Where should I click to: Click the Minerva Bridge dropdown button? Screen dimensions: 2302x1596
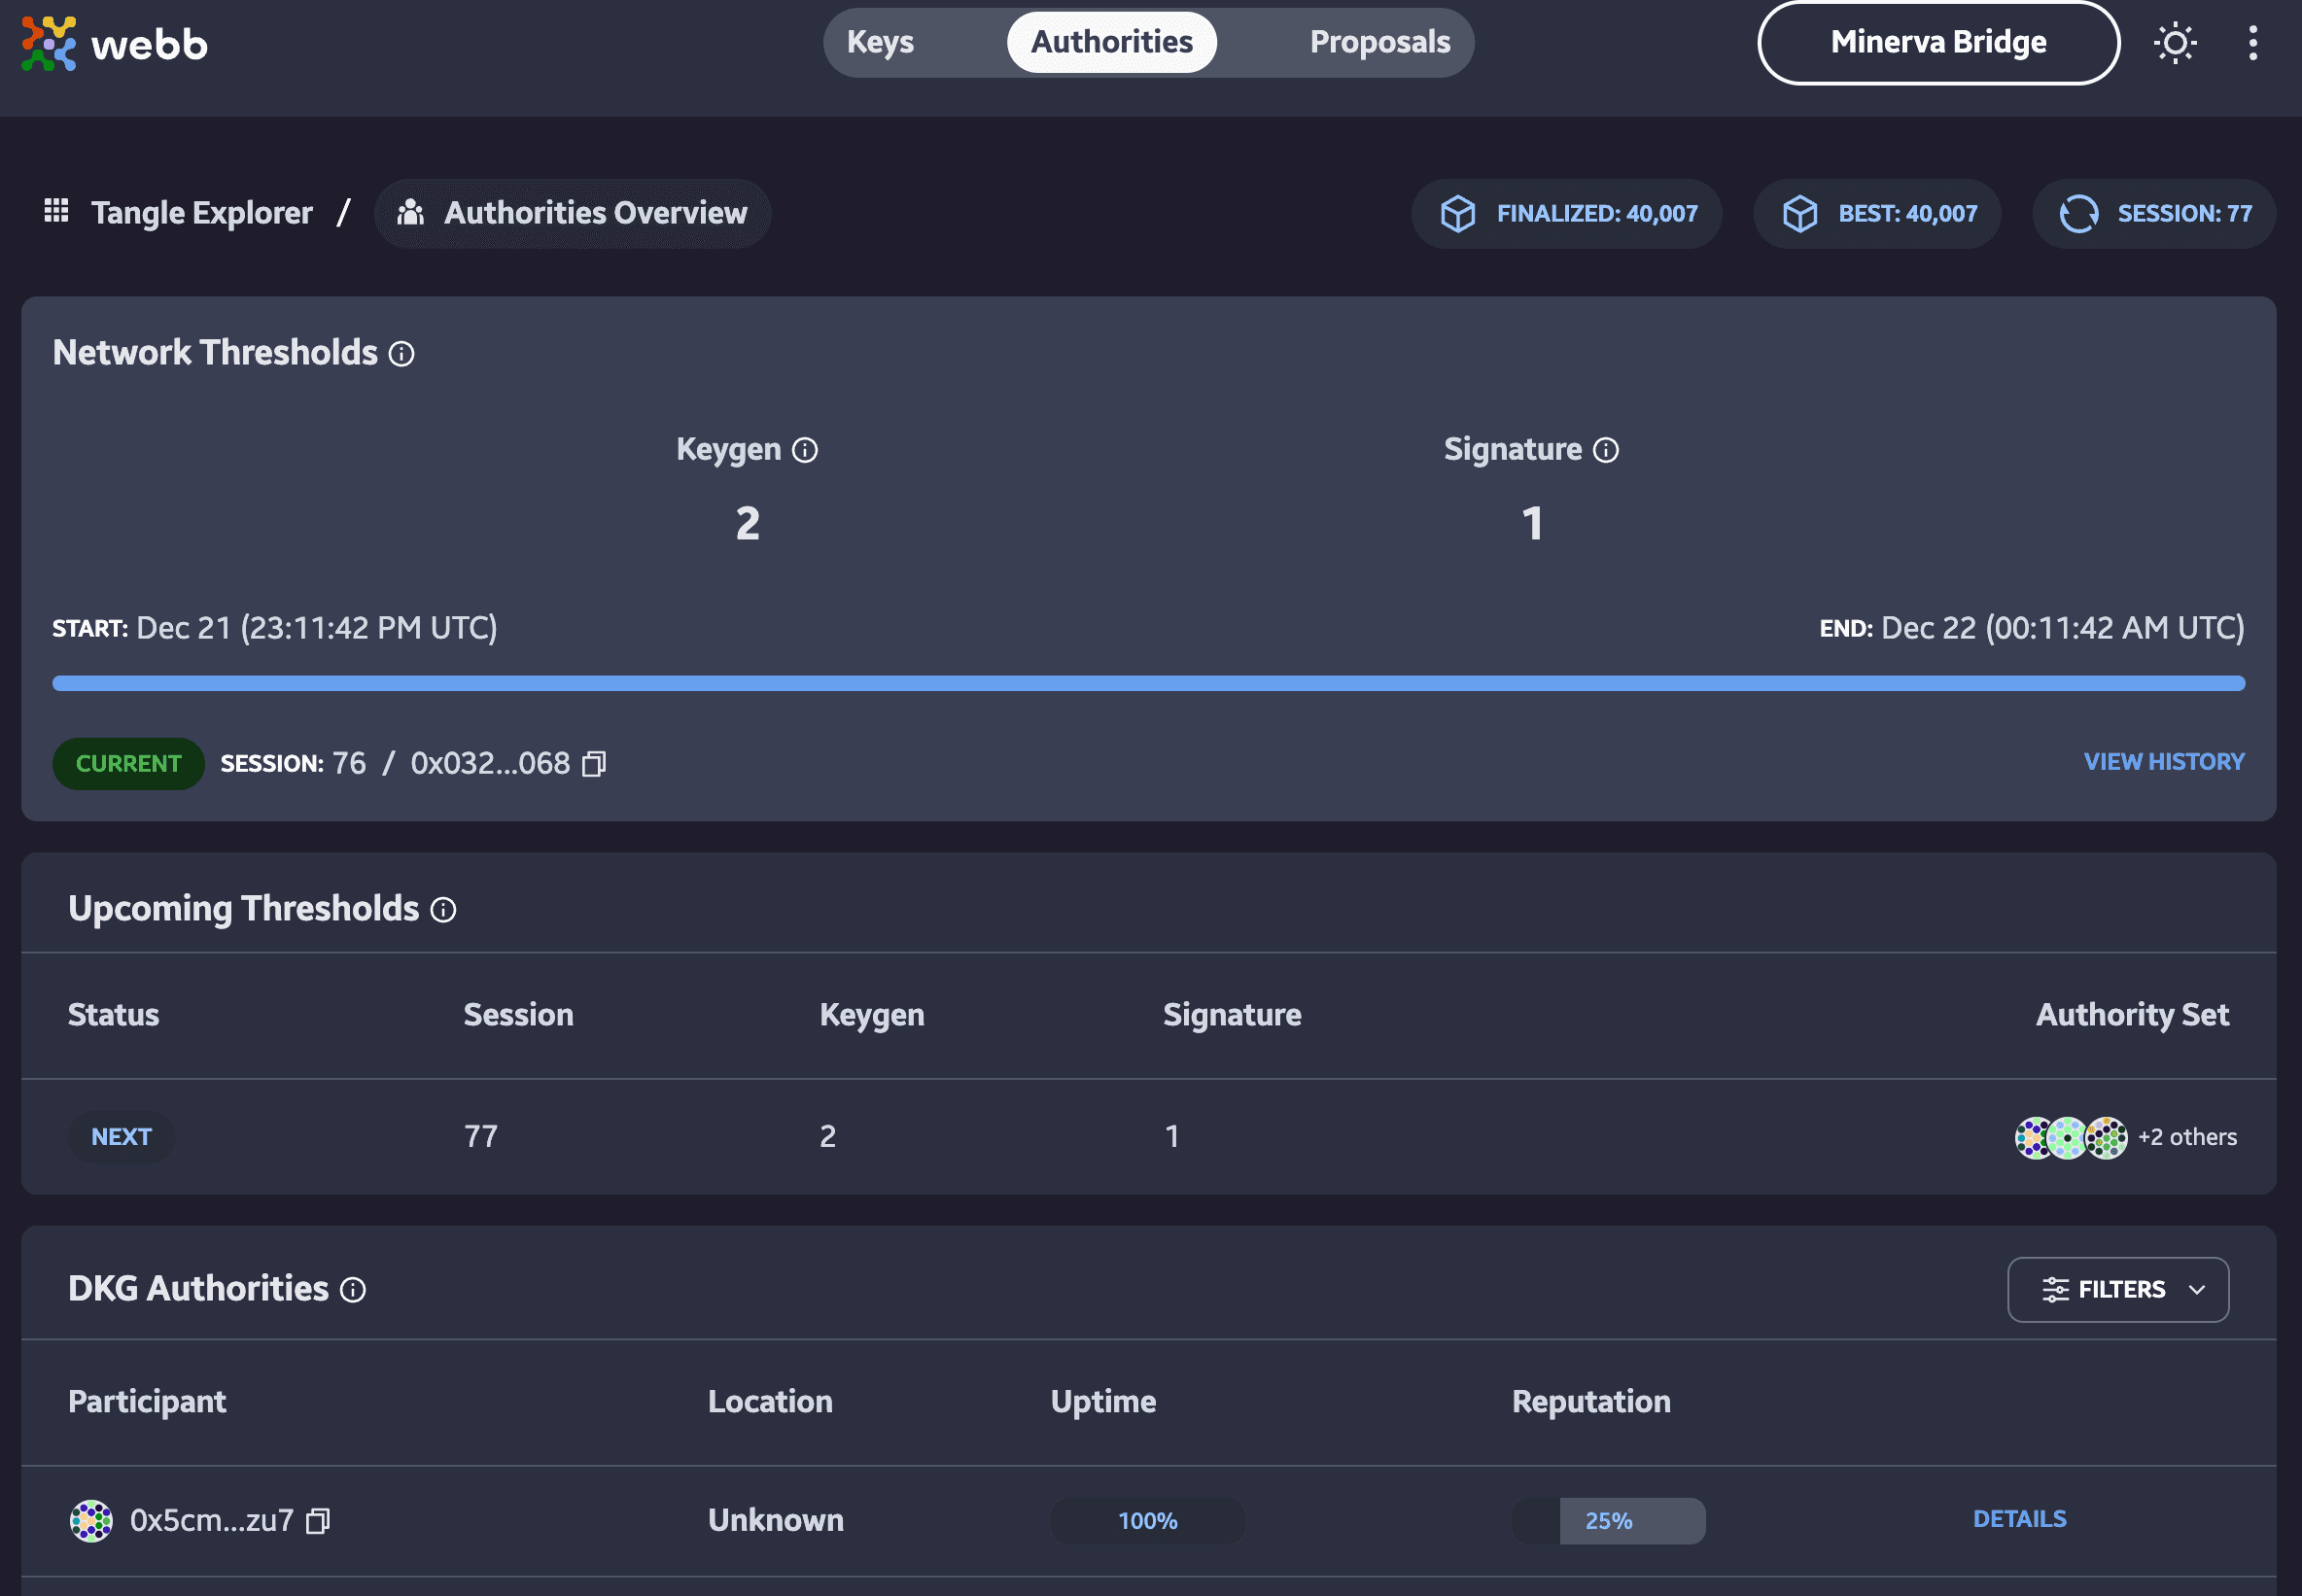[x=1938, y=42]
